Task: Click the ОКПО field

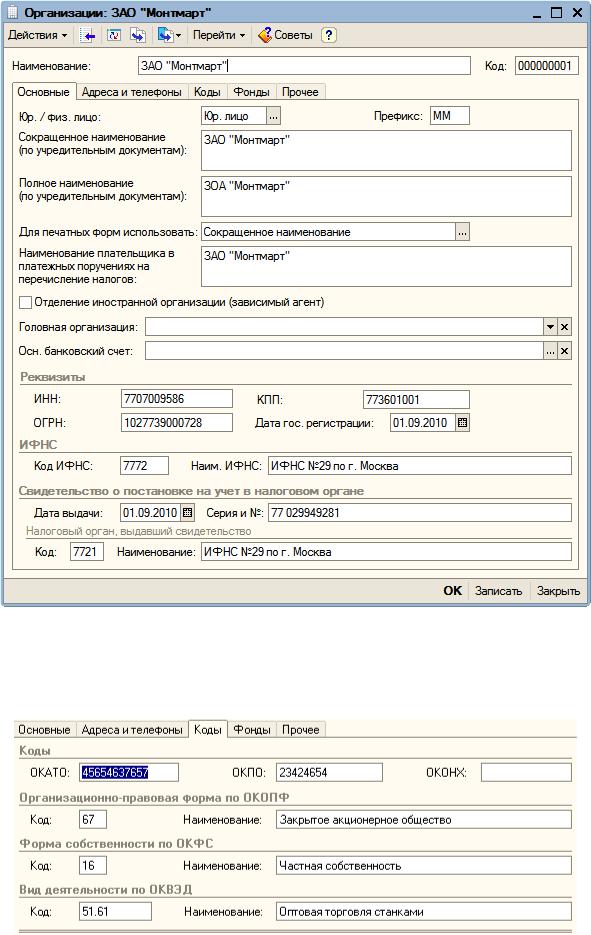Action: click(x=329, y=772)
